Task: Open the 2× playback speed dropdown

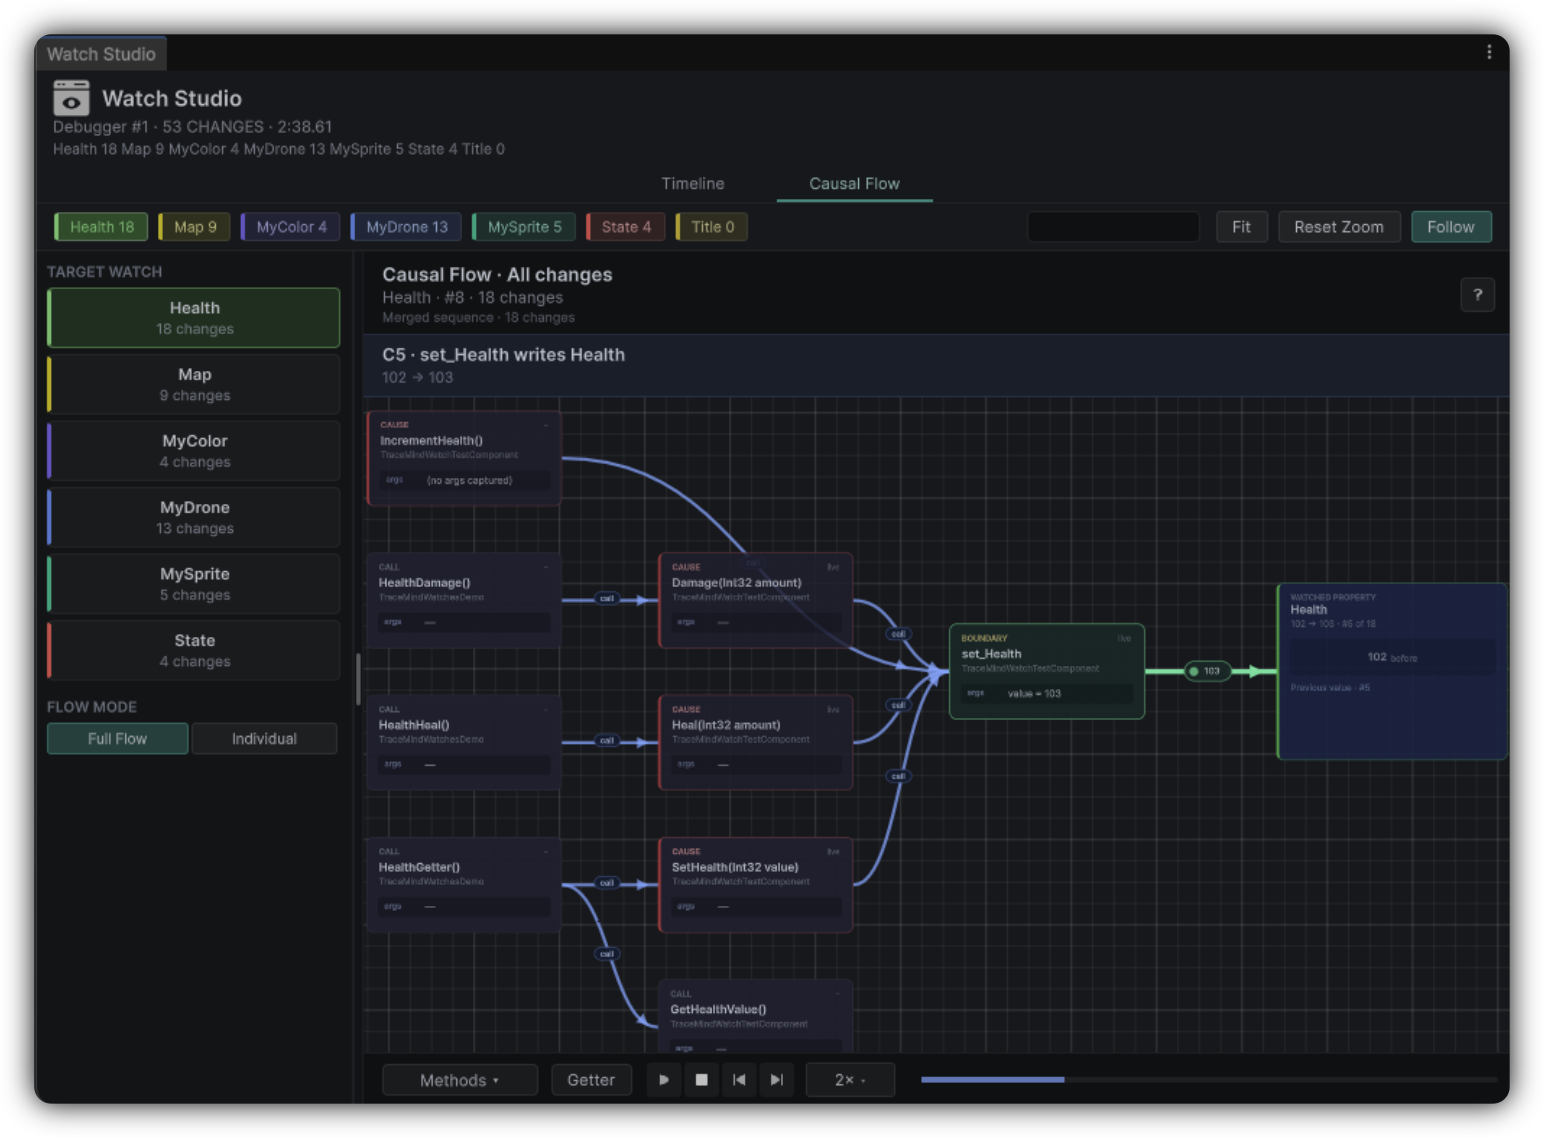Action: [x=850, y=1080]
